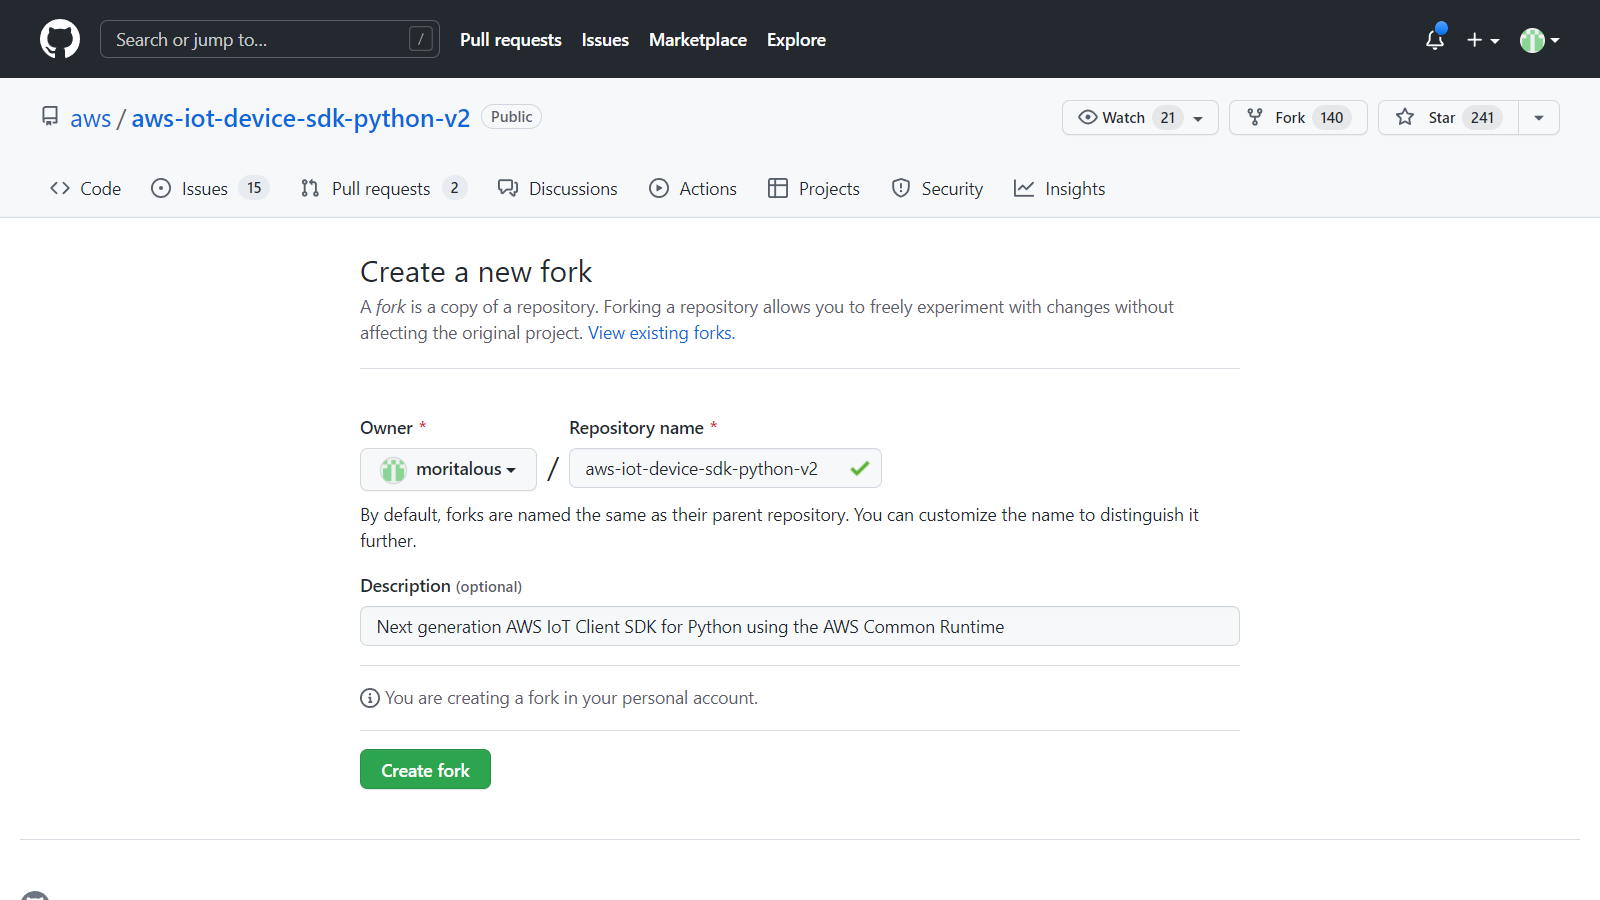Follow the View existing forks link
Image resolution: width=1600 pixels, height=900 pixels.
(x=661, y=333)
